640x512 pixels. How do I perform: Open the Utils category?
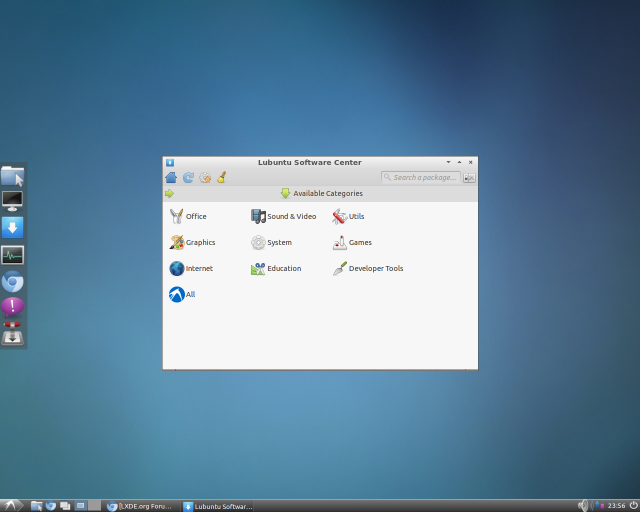pyautogui.click(x=348, y=216)
